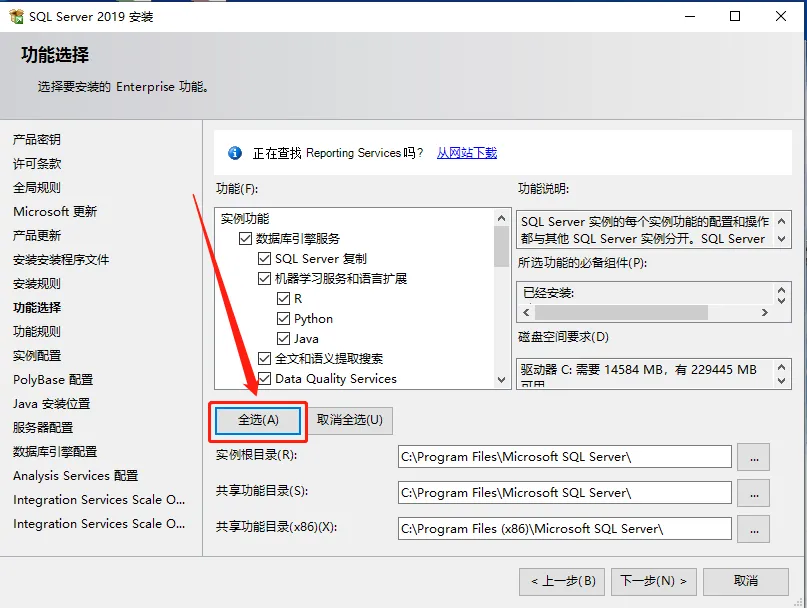This screenshot has height=608, width=807.
Task: Click 磁盘空间要求 scroll down arrow
Action: click(x=781, y=381)
